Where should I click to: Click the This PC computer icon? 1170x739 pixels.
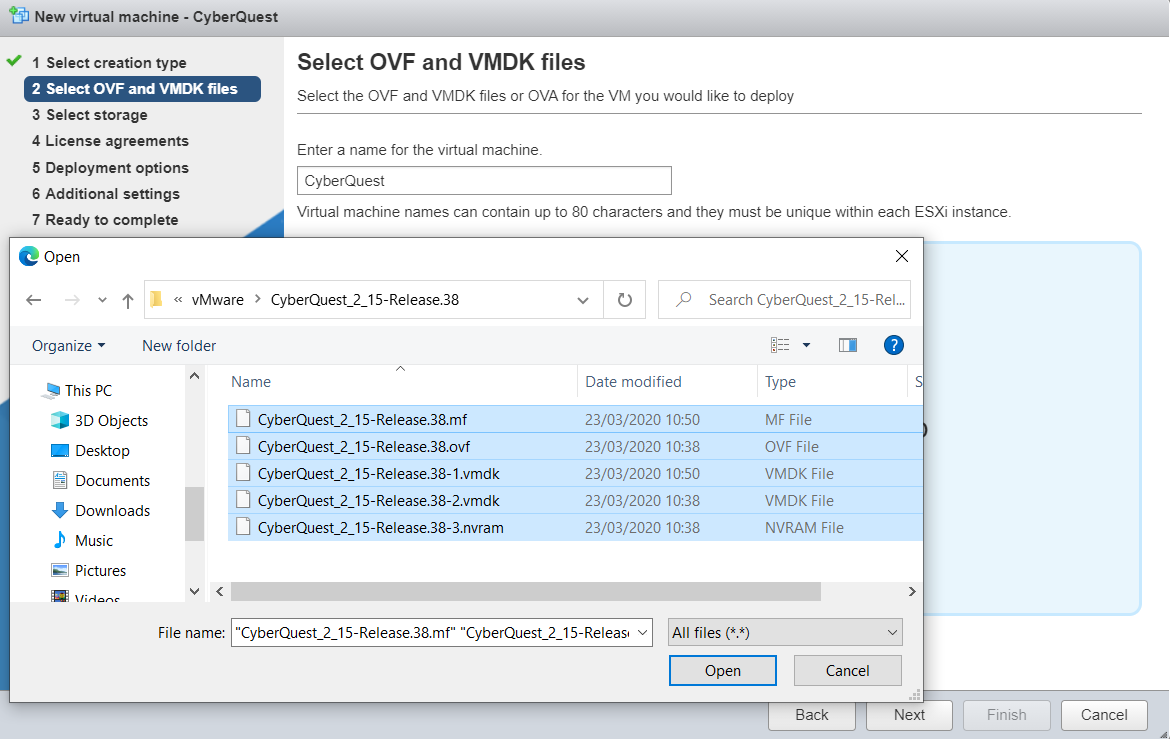pos(52,390)
